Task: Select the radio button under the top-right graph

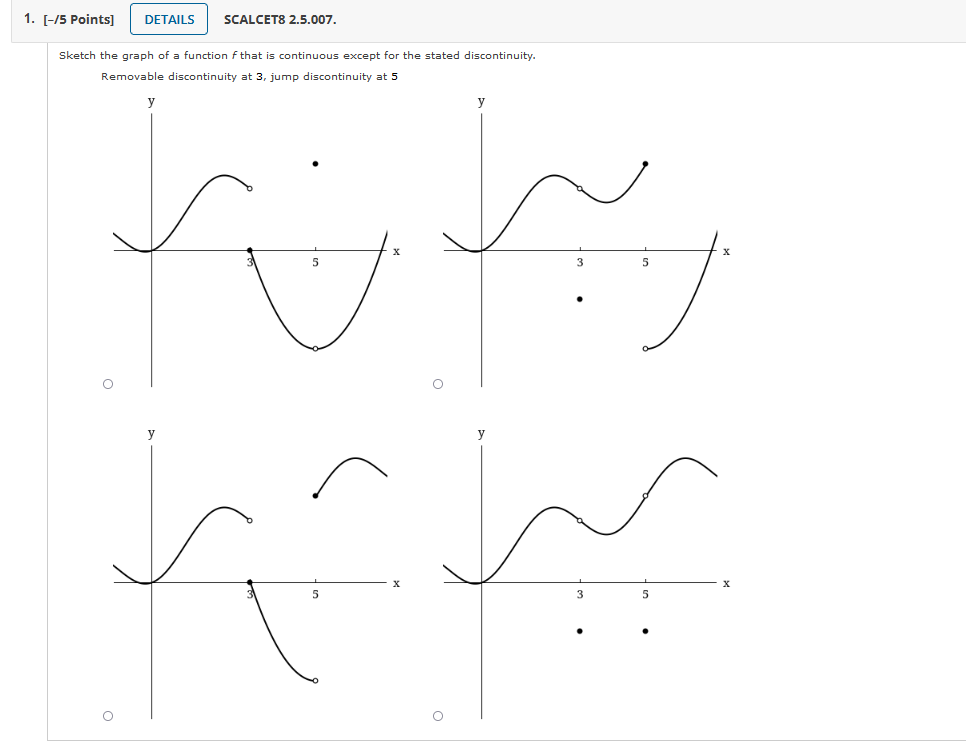Action: [x=437, y=383]
